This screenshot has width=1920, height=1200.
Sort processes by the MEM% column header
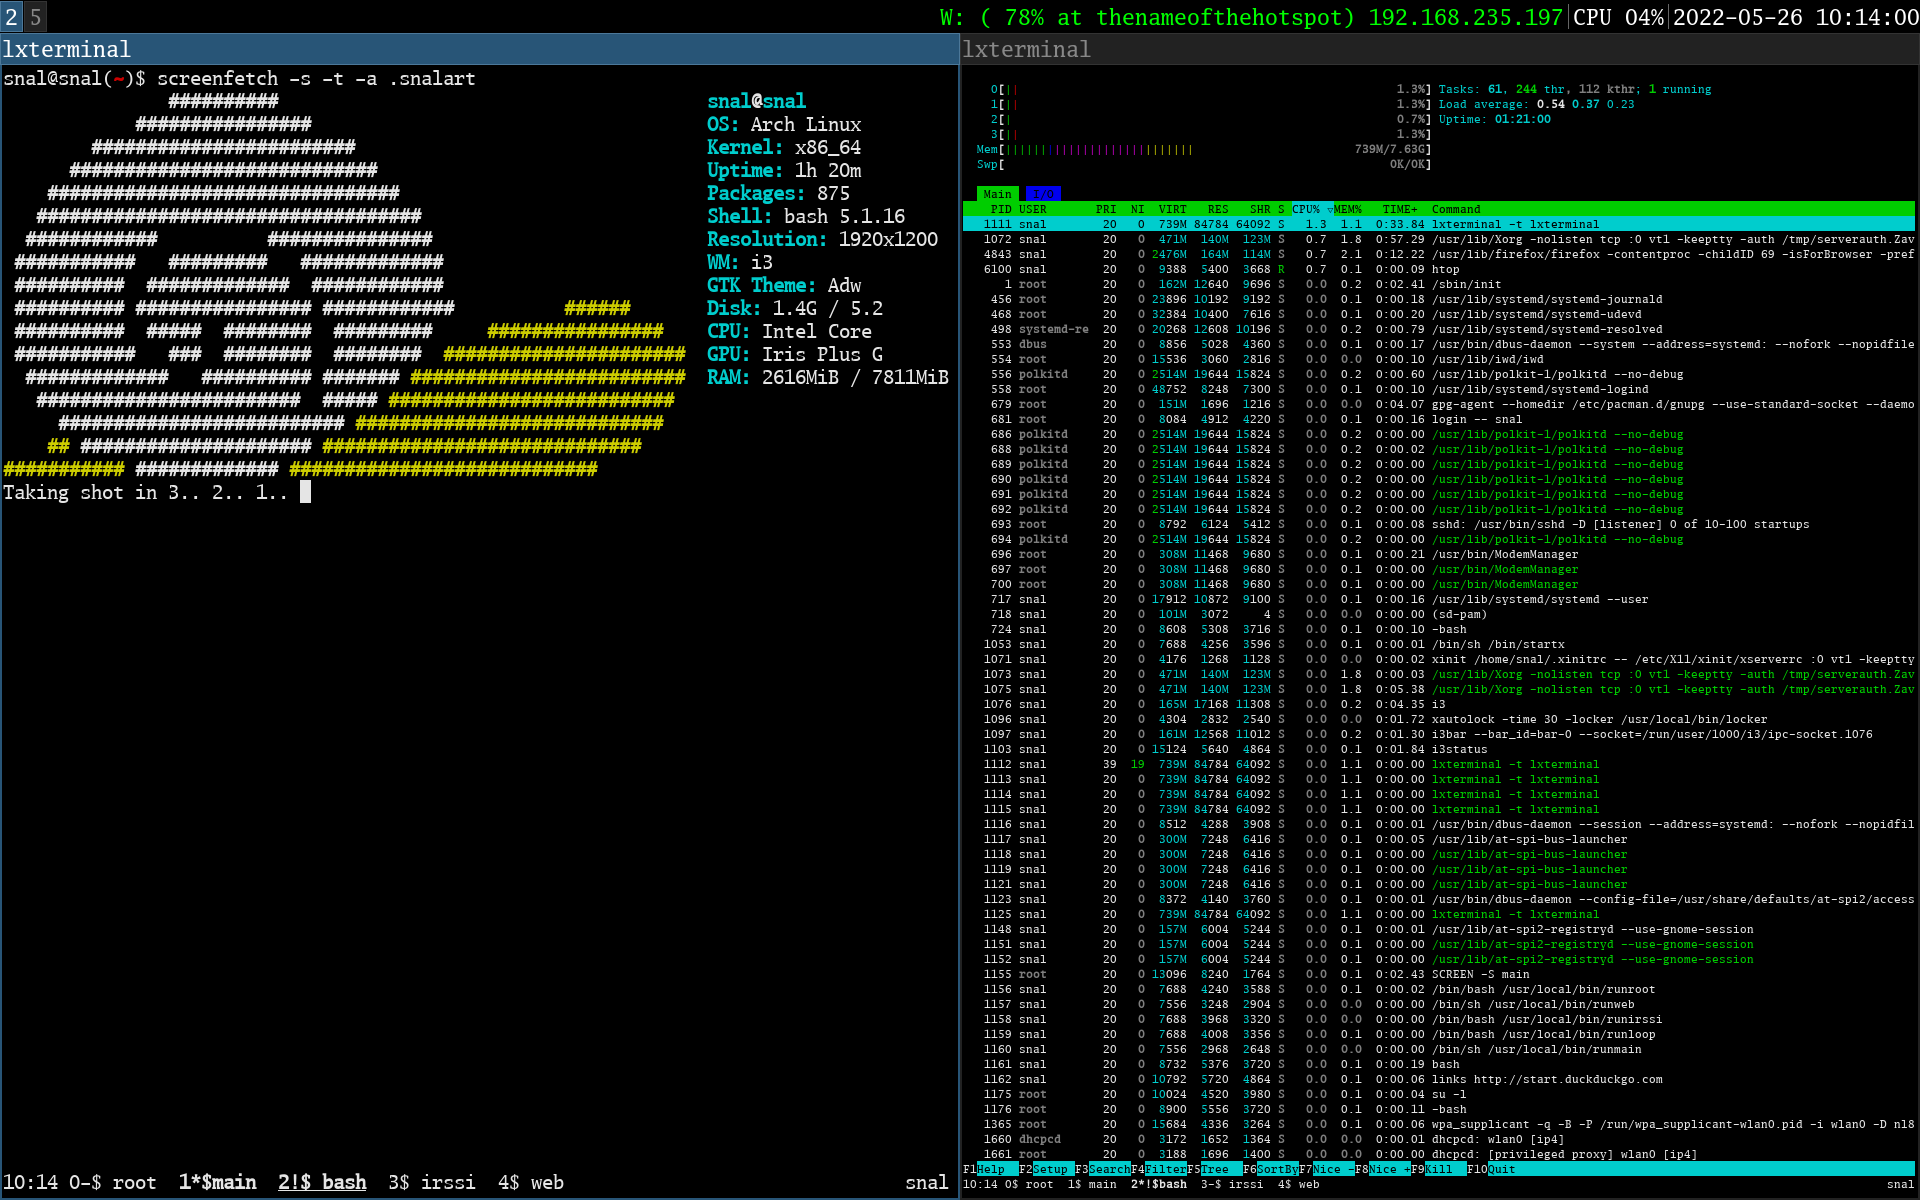[x=1349, y=209]
